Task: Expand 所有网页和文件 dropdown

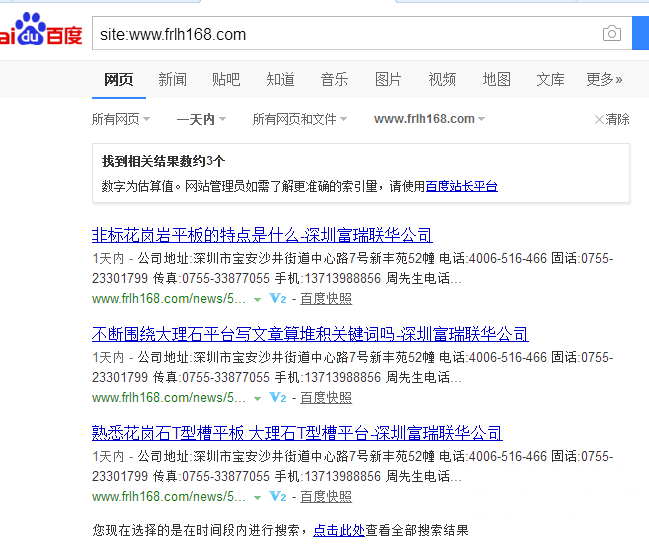Action: (300, 119)
